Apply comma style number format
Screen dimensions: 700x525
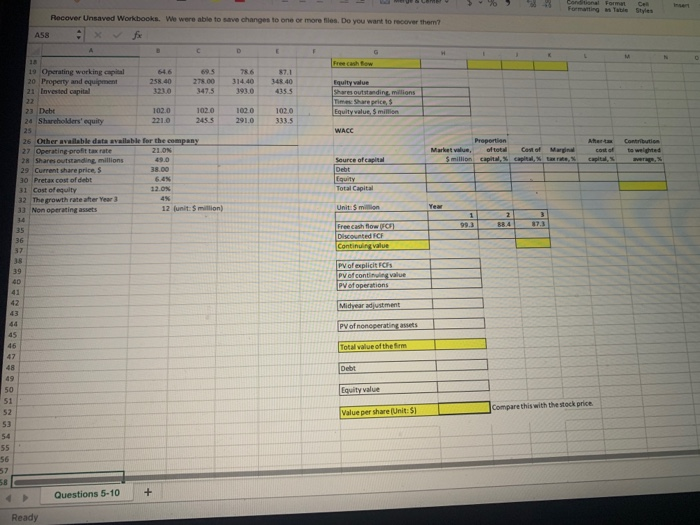click(x=508, y=4)
